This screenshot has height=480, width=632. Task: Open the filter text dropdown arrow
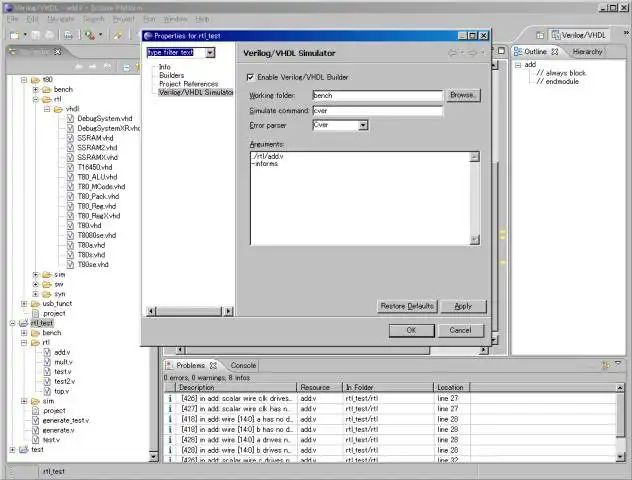(x=210, y=52)
